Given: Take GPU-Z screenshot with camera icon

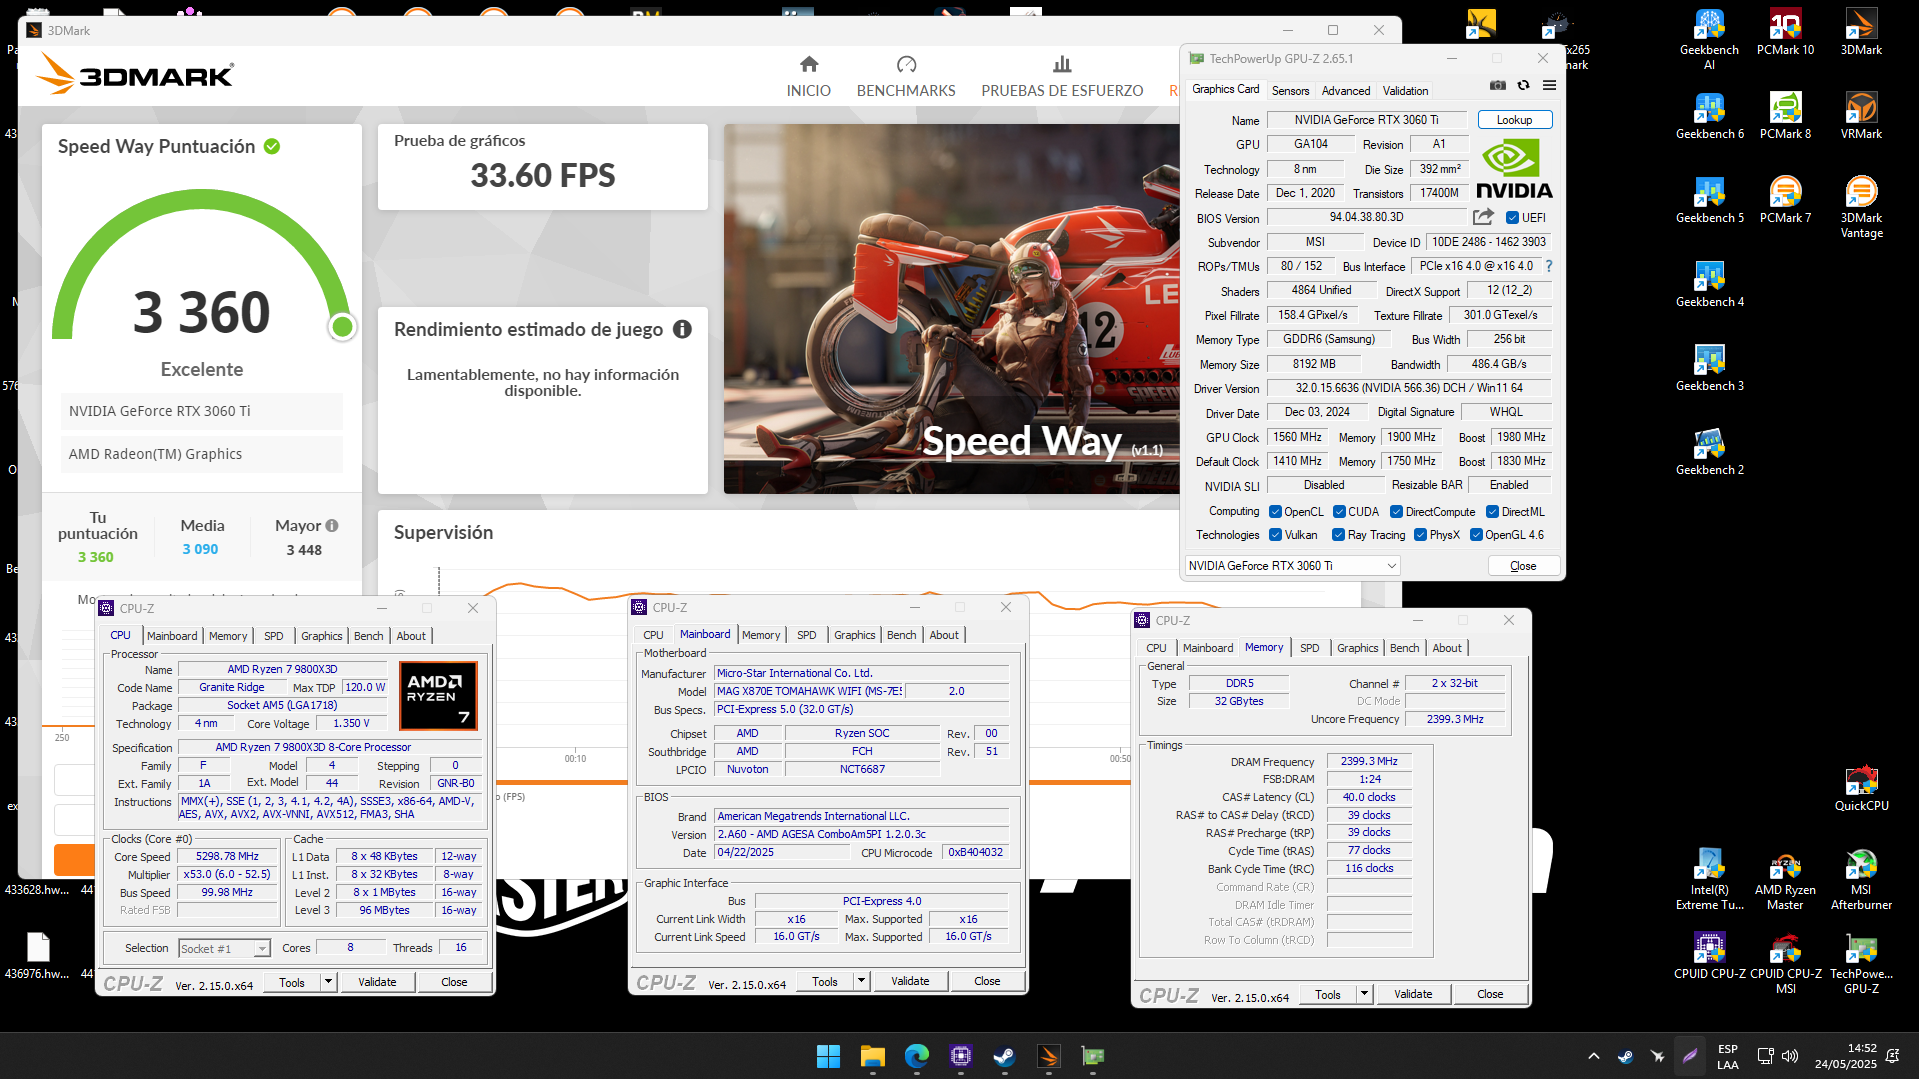Looking at the screenshot, I should point(1497,86).
